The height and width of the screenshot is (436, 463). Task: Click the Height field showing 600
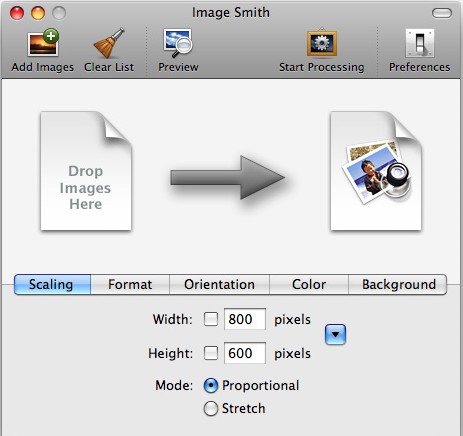click(x=245, y=353)
